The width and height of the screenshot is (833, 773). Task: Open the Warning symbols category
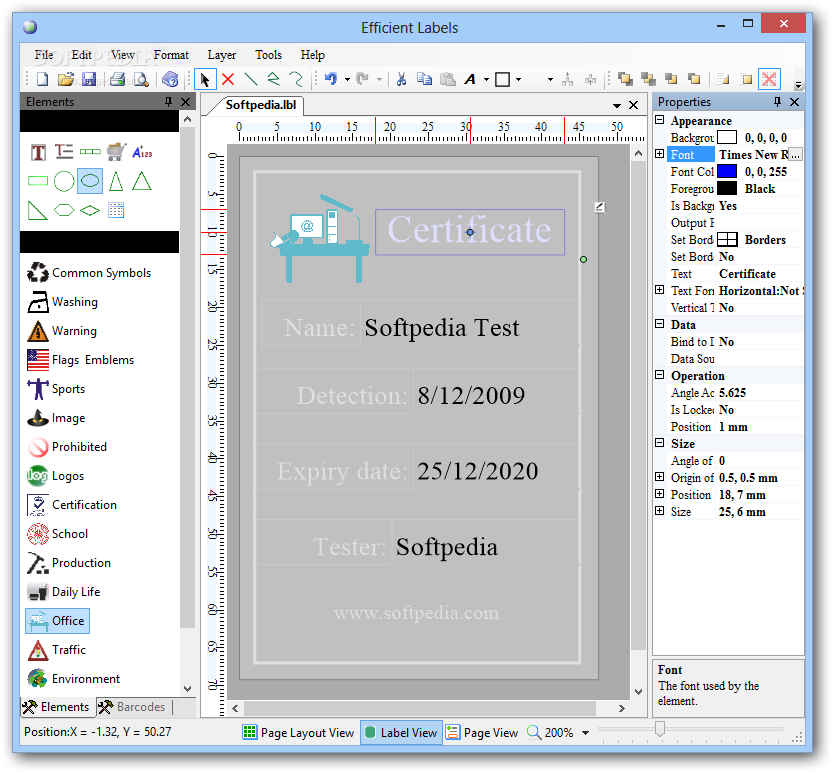pyautogui.click(x=62, y=331)
